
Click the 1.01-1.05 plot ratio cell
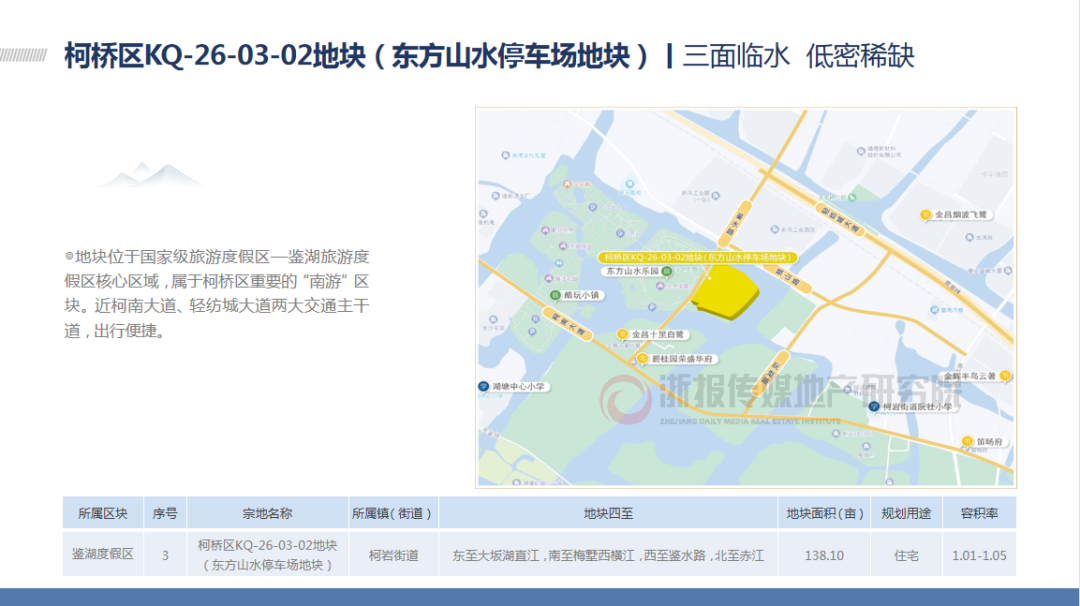pos(979,554)
